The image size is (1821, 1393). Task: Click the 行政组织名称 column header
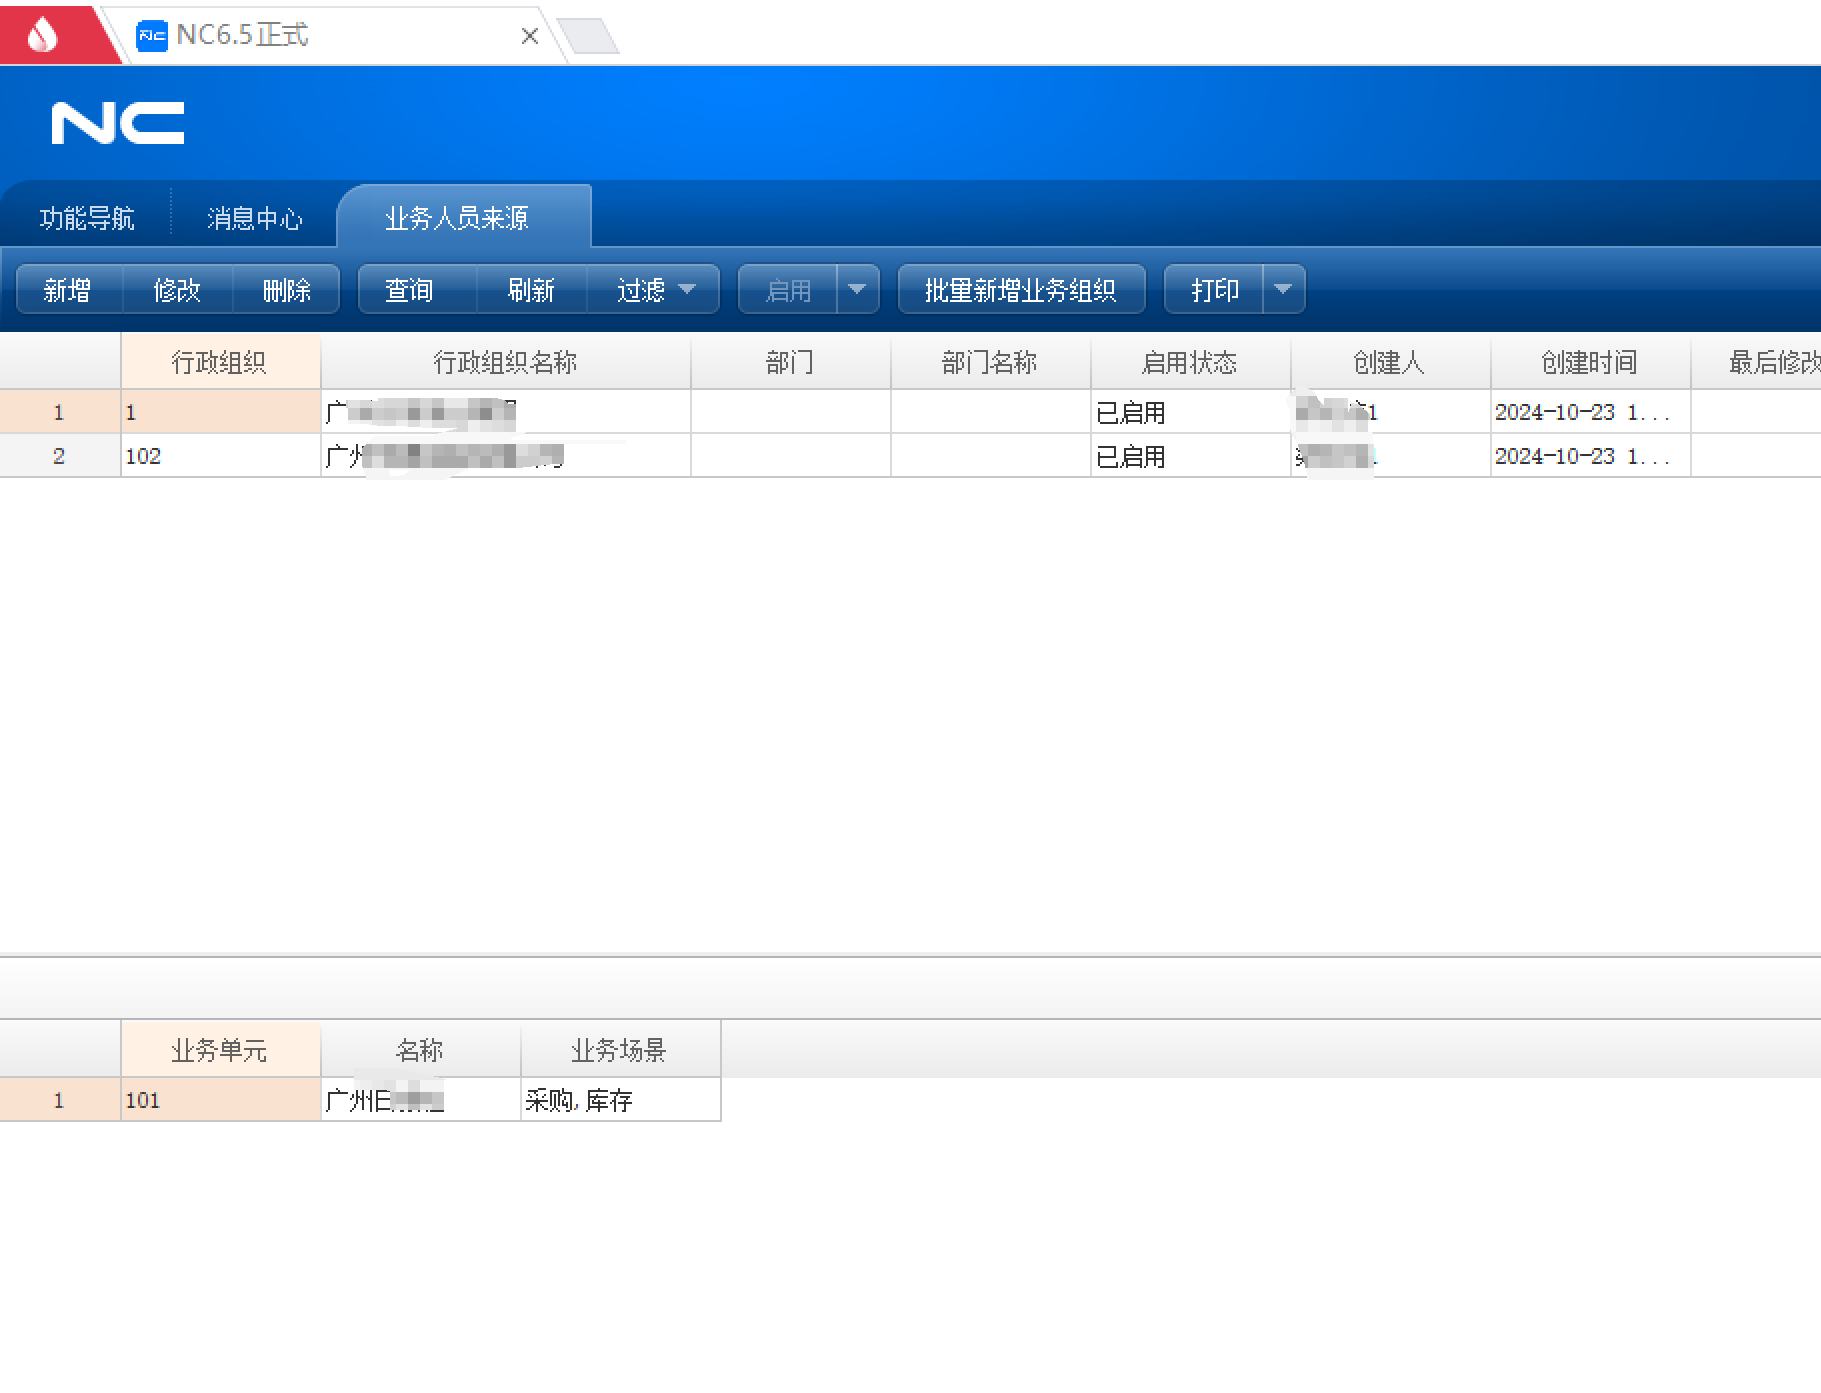[x=506, y=362]
